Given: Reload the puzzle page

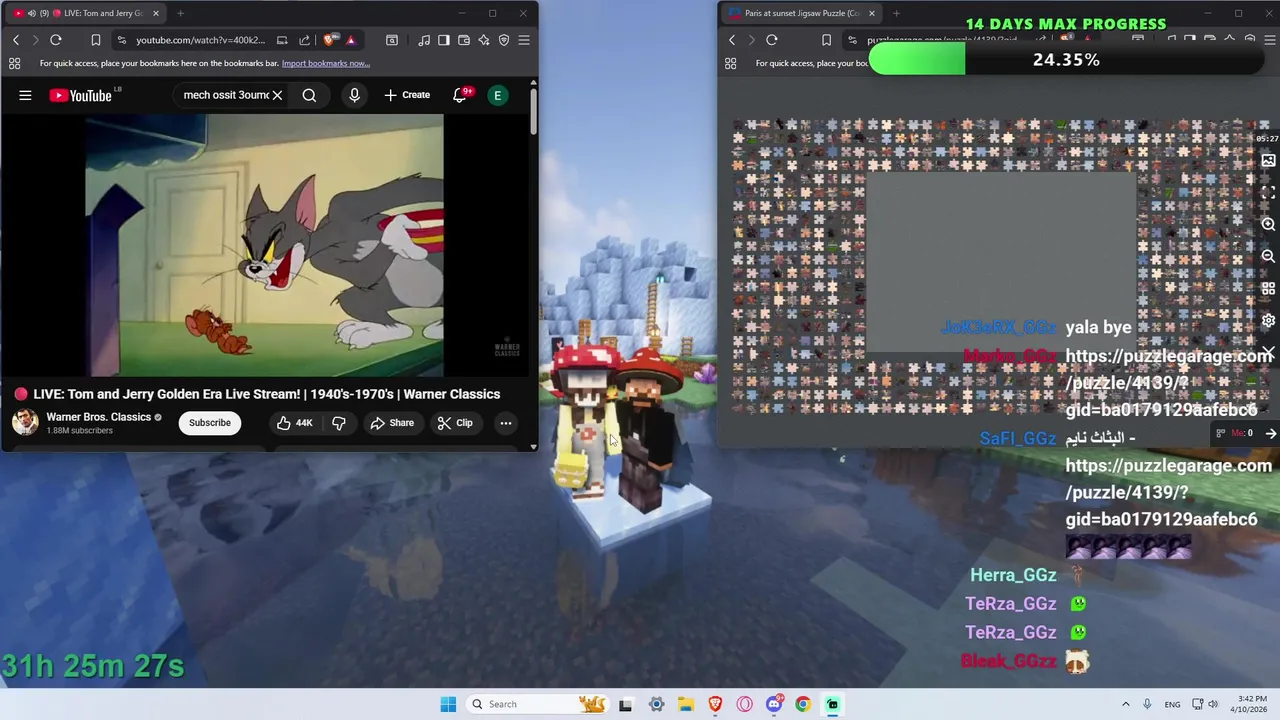Looking at the screenshot, I should (x=772, y=40).
